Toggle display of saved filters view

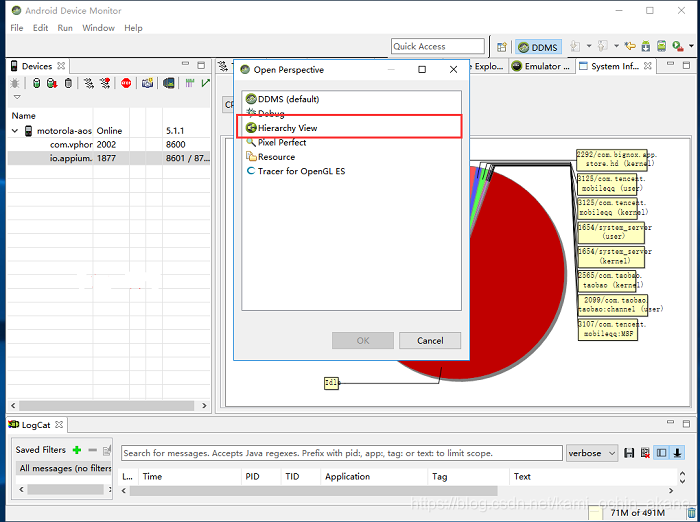[662, 453]
